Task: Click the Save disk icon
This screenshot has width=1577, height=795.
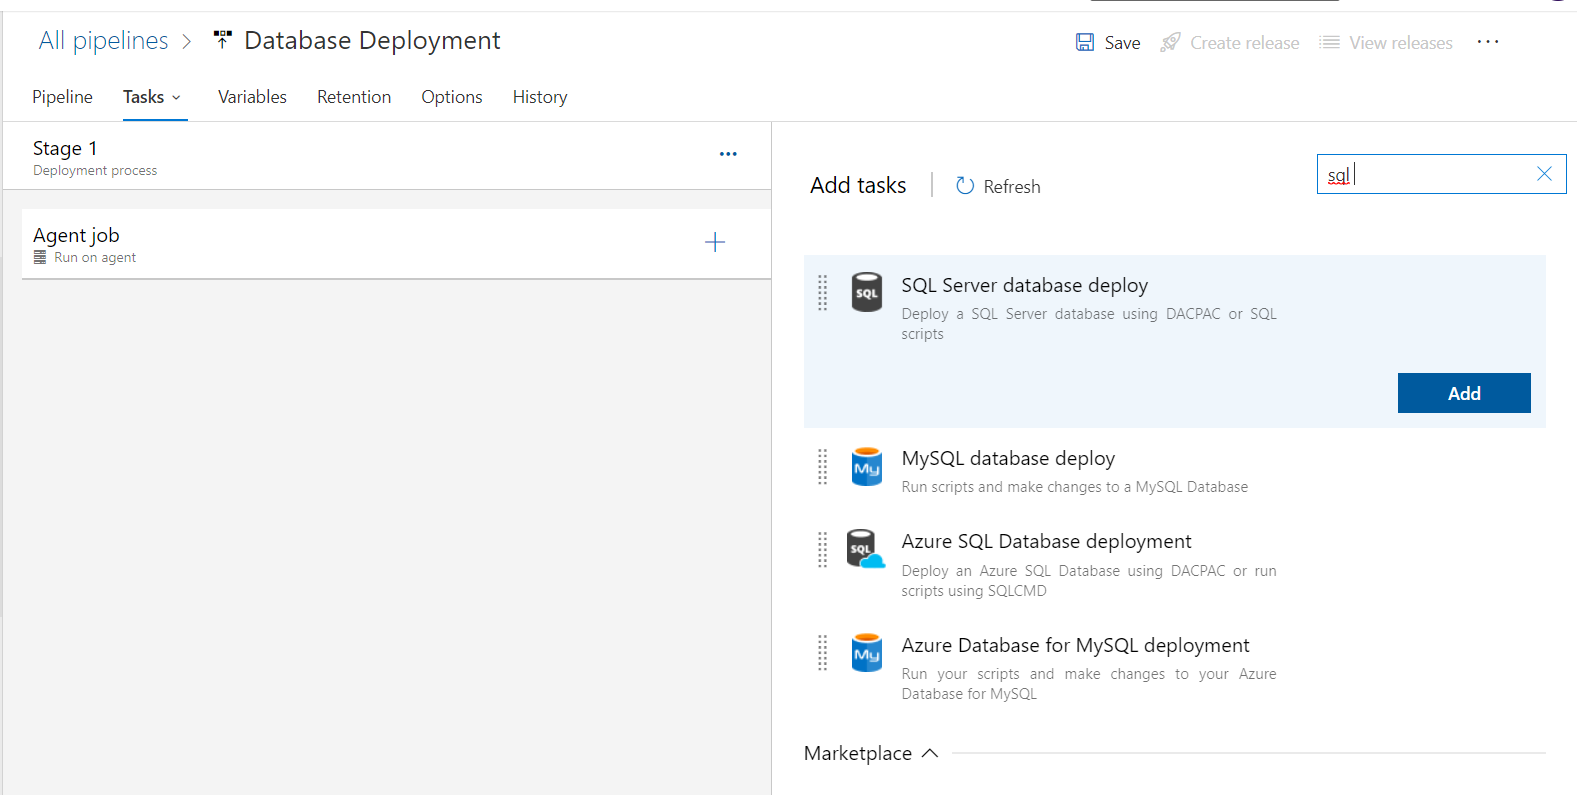Action: pyautogui.click(x=1085, y=42)
